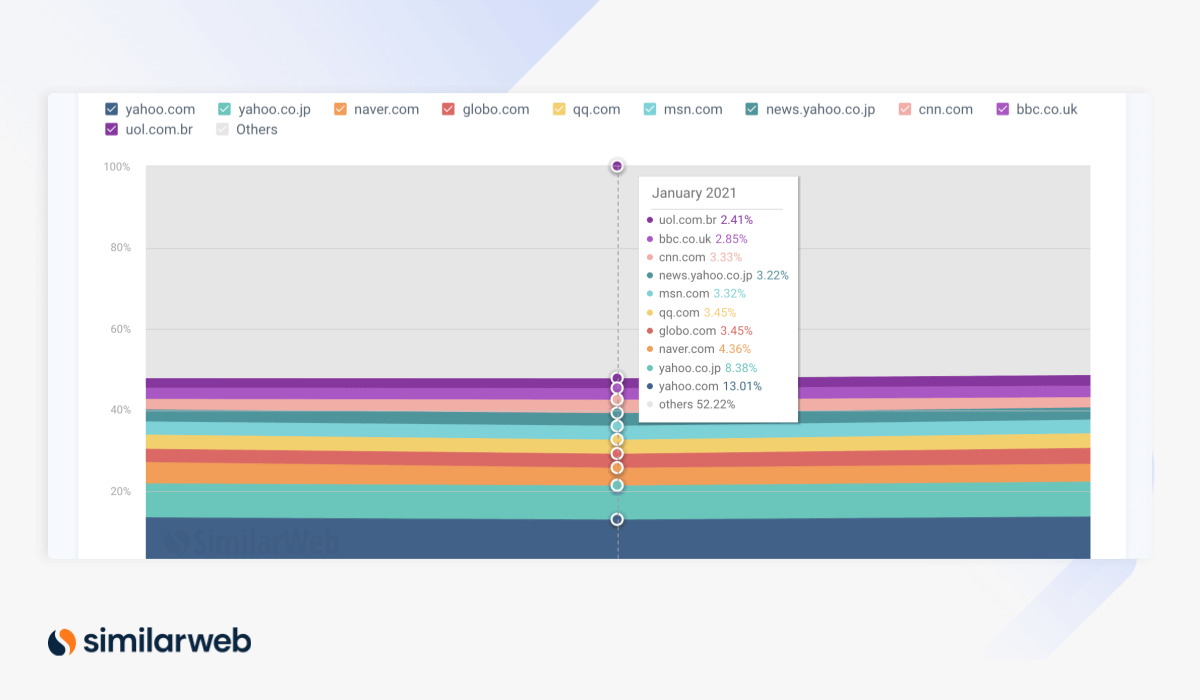Click the bbc.co.uk purple data point marker
The width and height of the screenshot is (1200, 700).
tap(617, 387)
